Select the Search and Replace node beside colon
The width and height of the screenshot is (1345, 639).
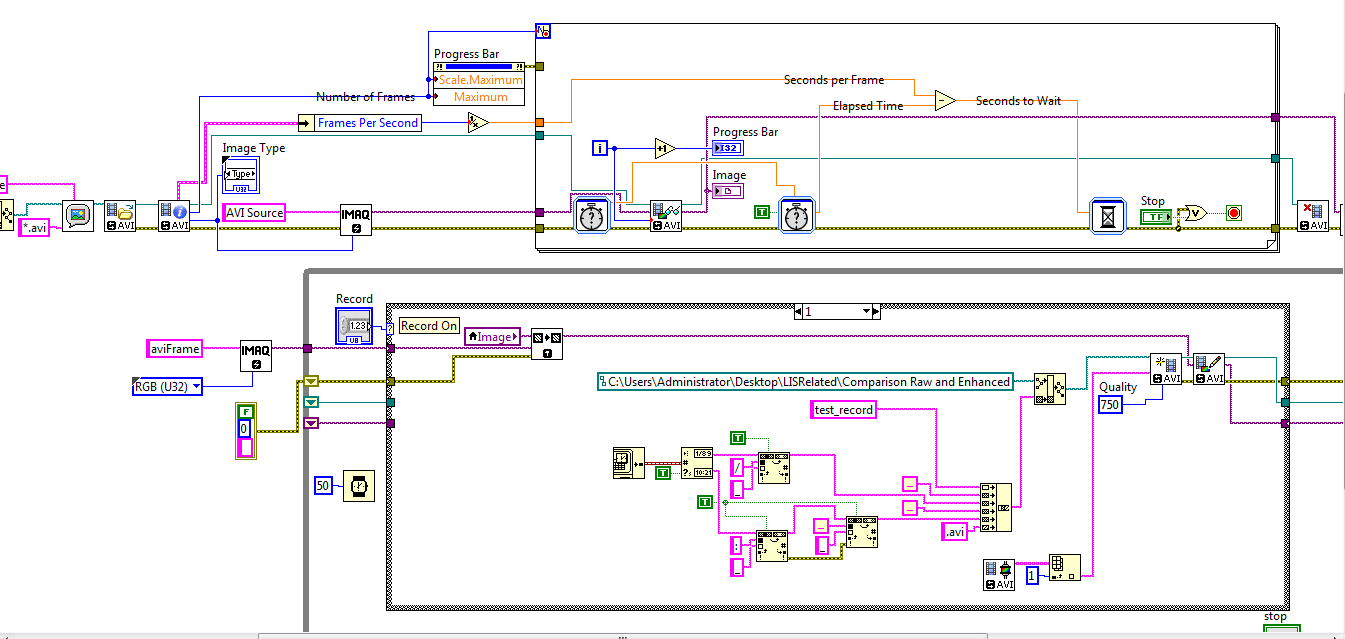coord(771,546)
